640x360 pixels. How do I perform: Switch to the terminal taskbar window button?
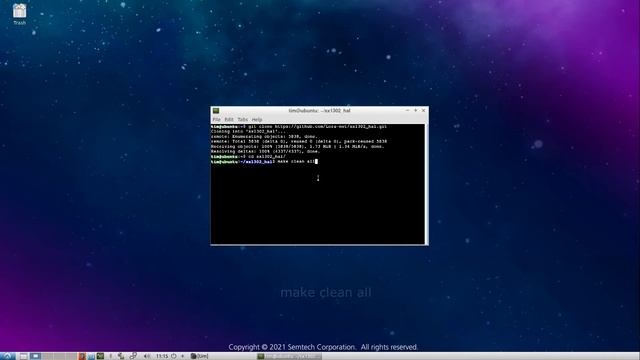coord(289,356)
